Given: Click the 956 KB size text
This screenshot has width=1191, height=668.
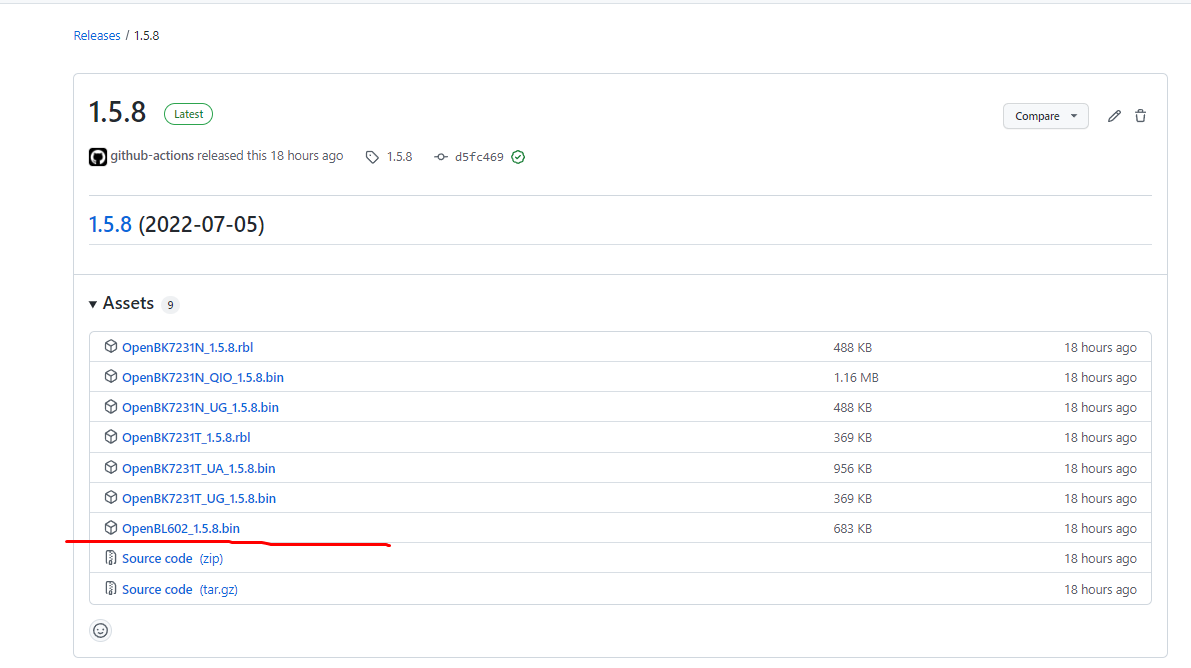Looking at the screenshot, I should pos(852,468).
